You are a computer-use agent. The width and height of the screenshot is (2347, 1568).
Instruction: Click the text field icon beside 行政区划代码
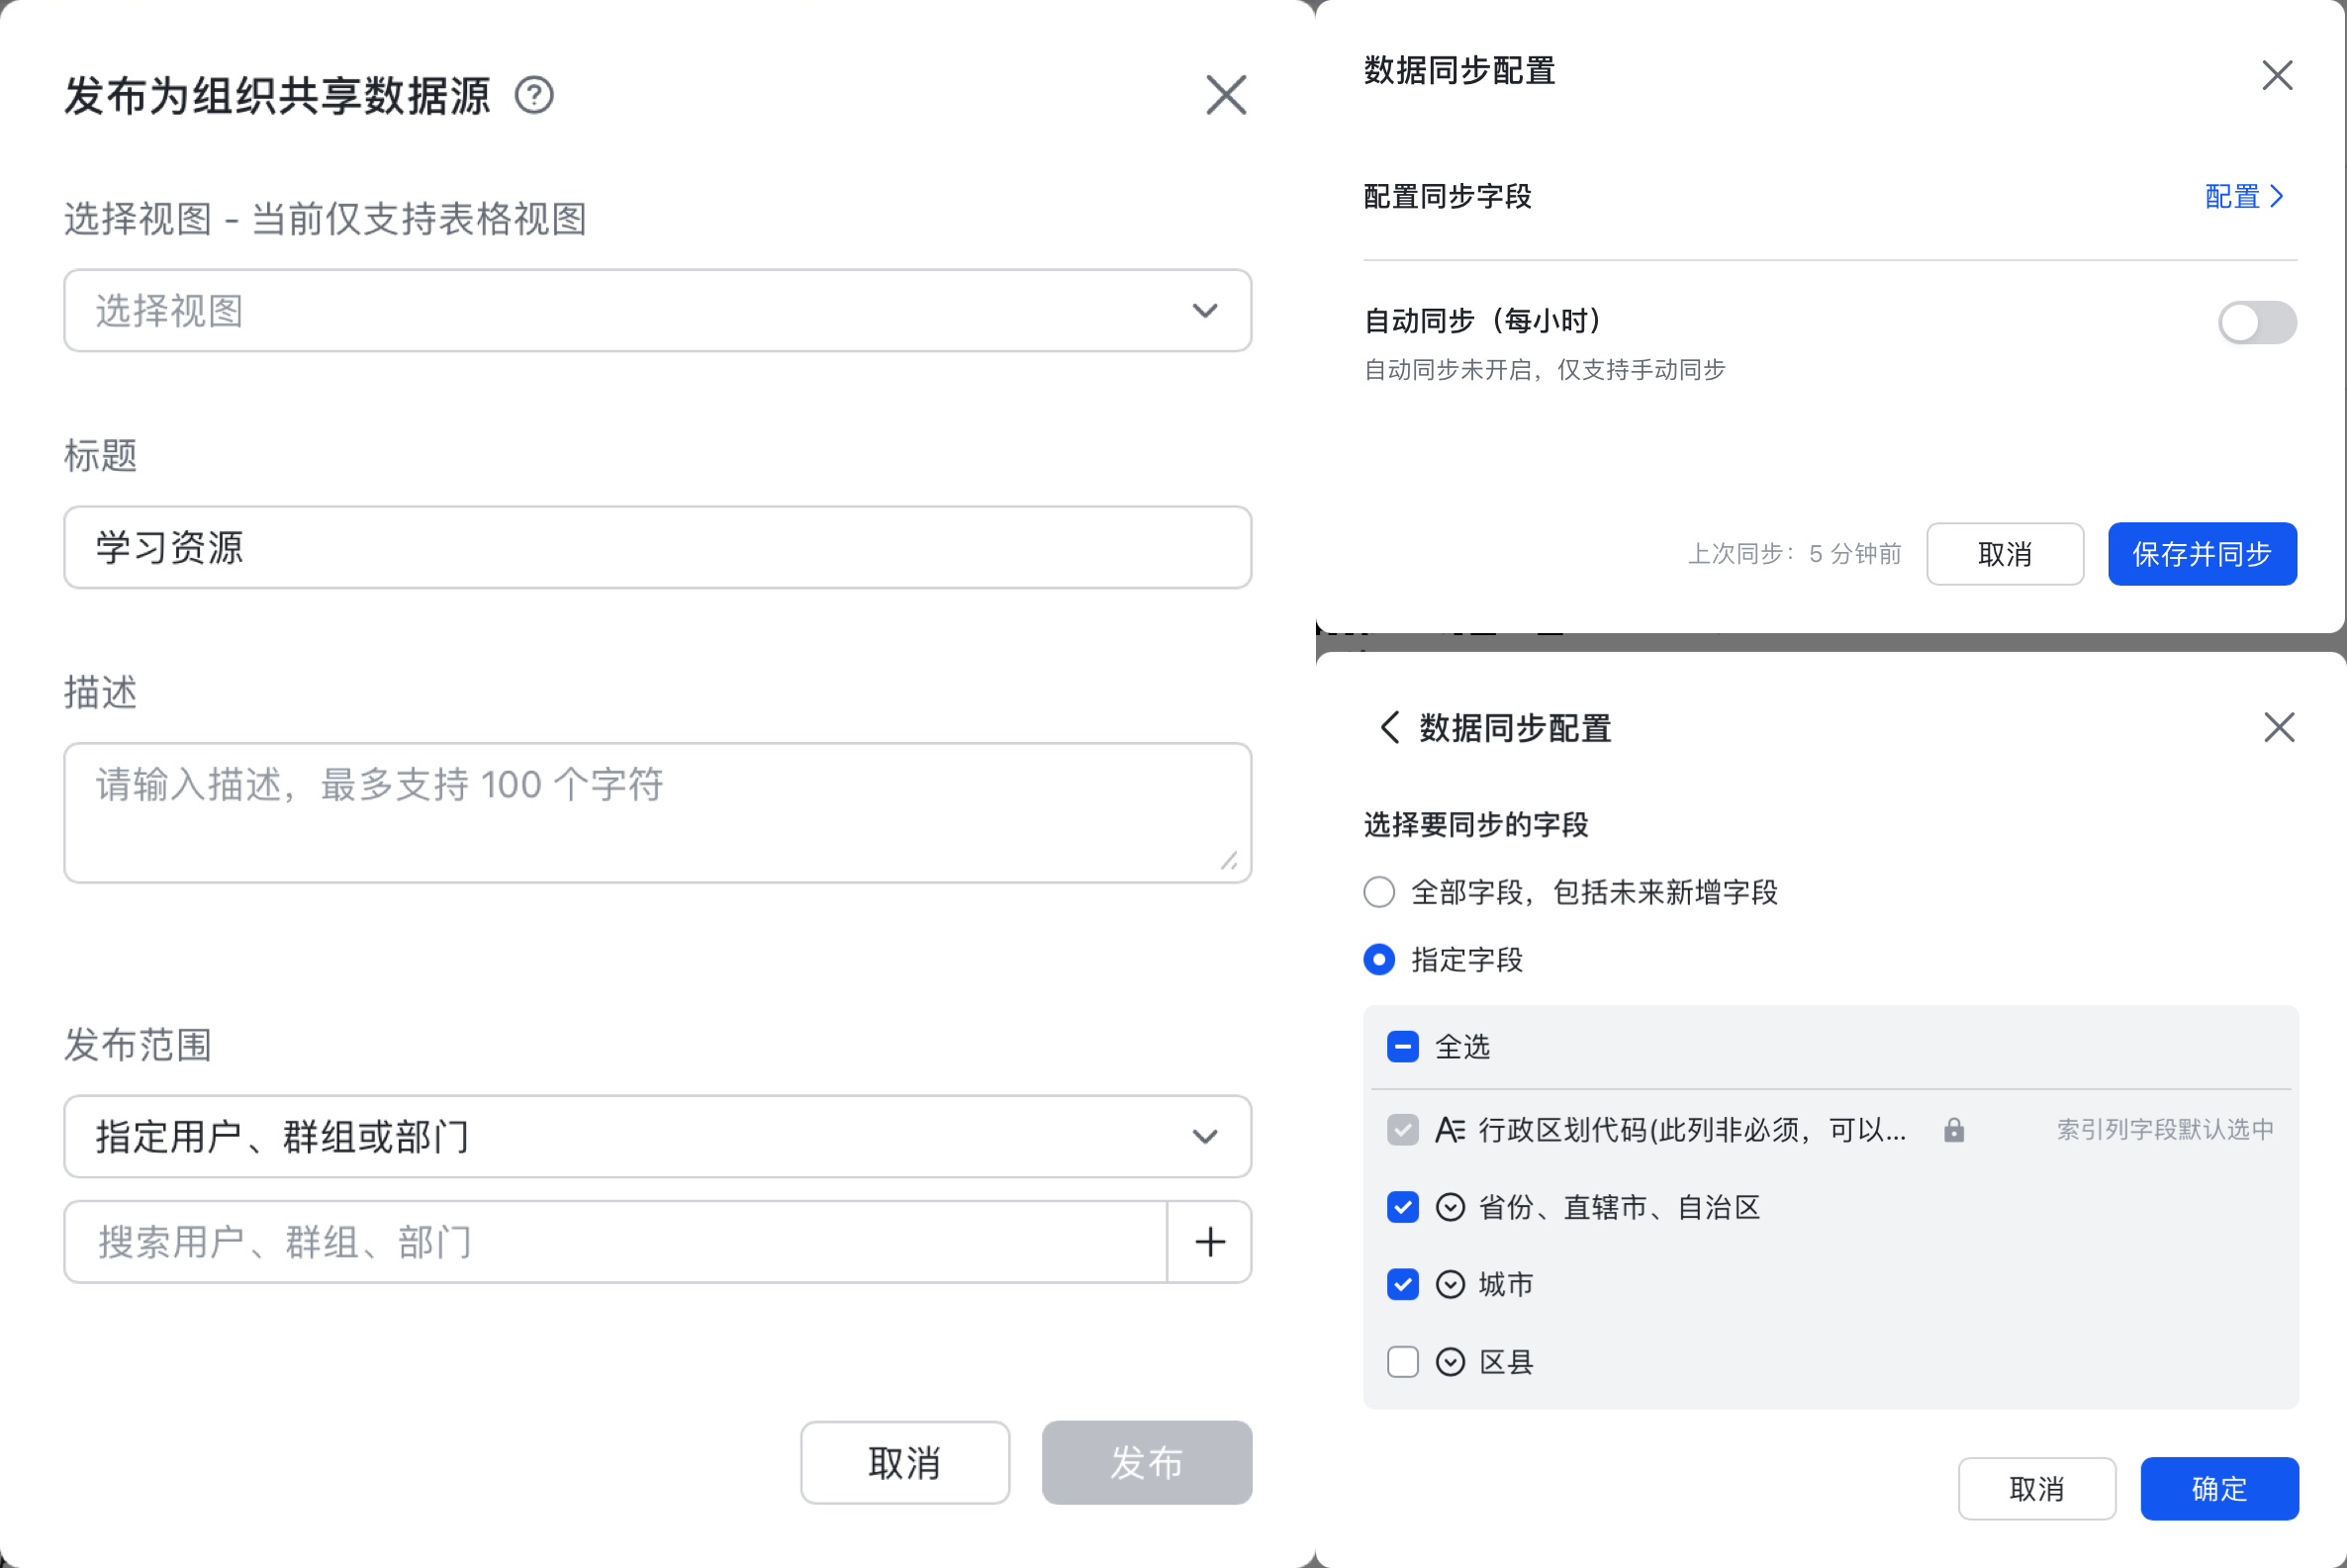tap(1450, 1130)
